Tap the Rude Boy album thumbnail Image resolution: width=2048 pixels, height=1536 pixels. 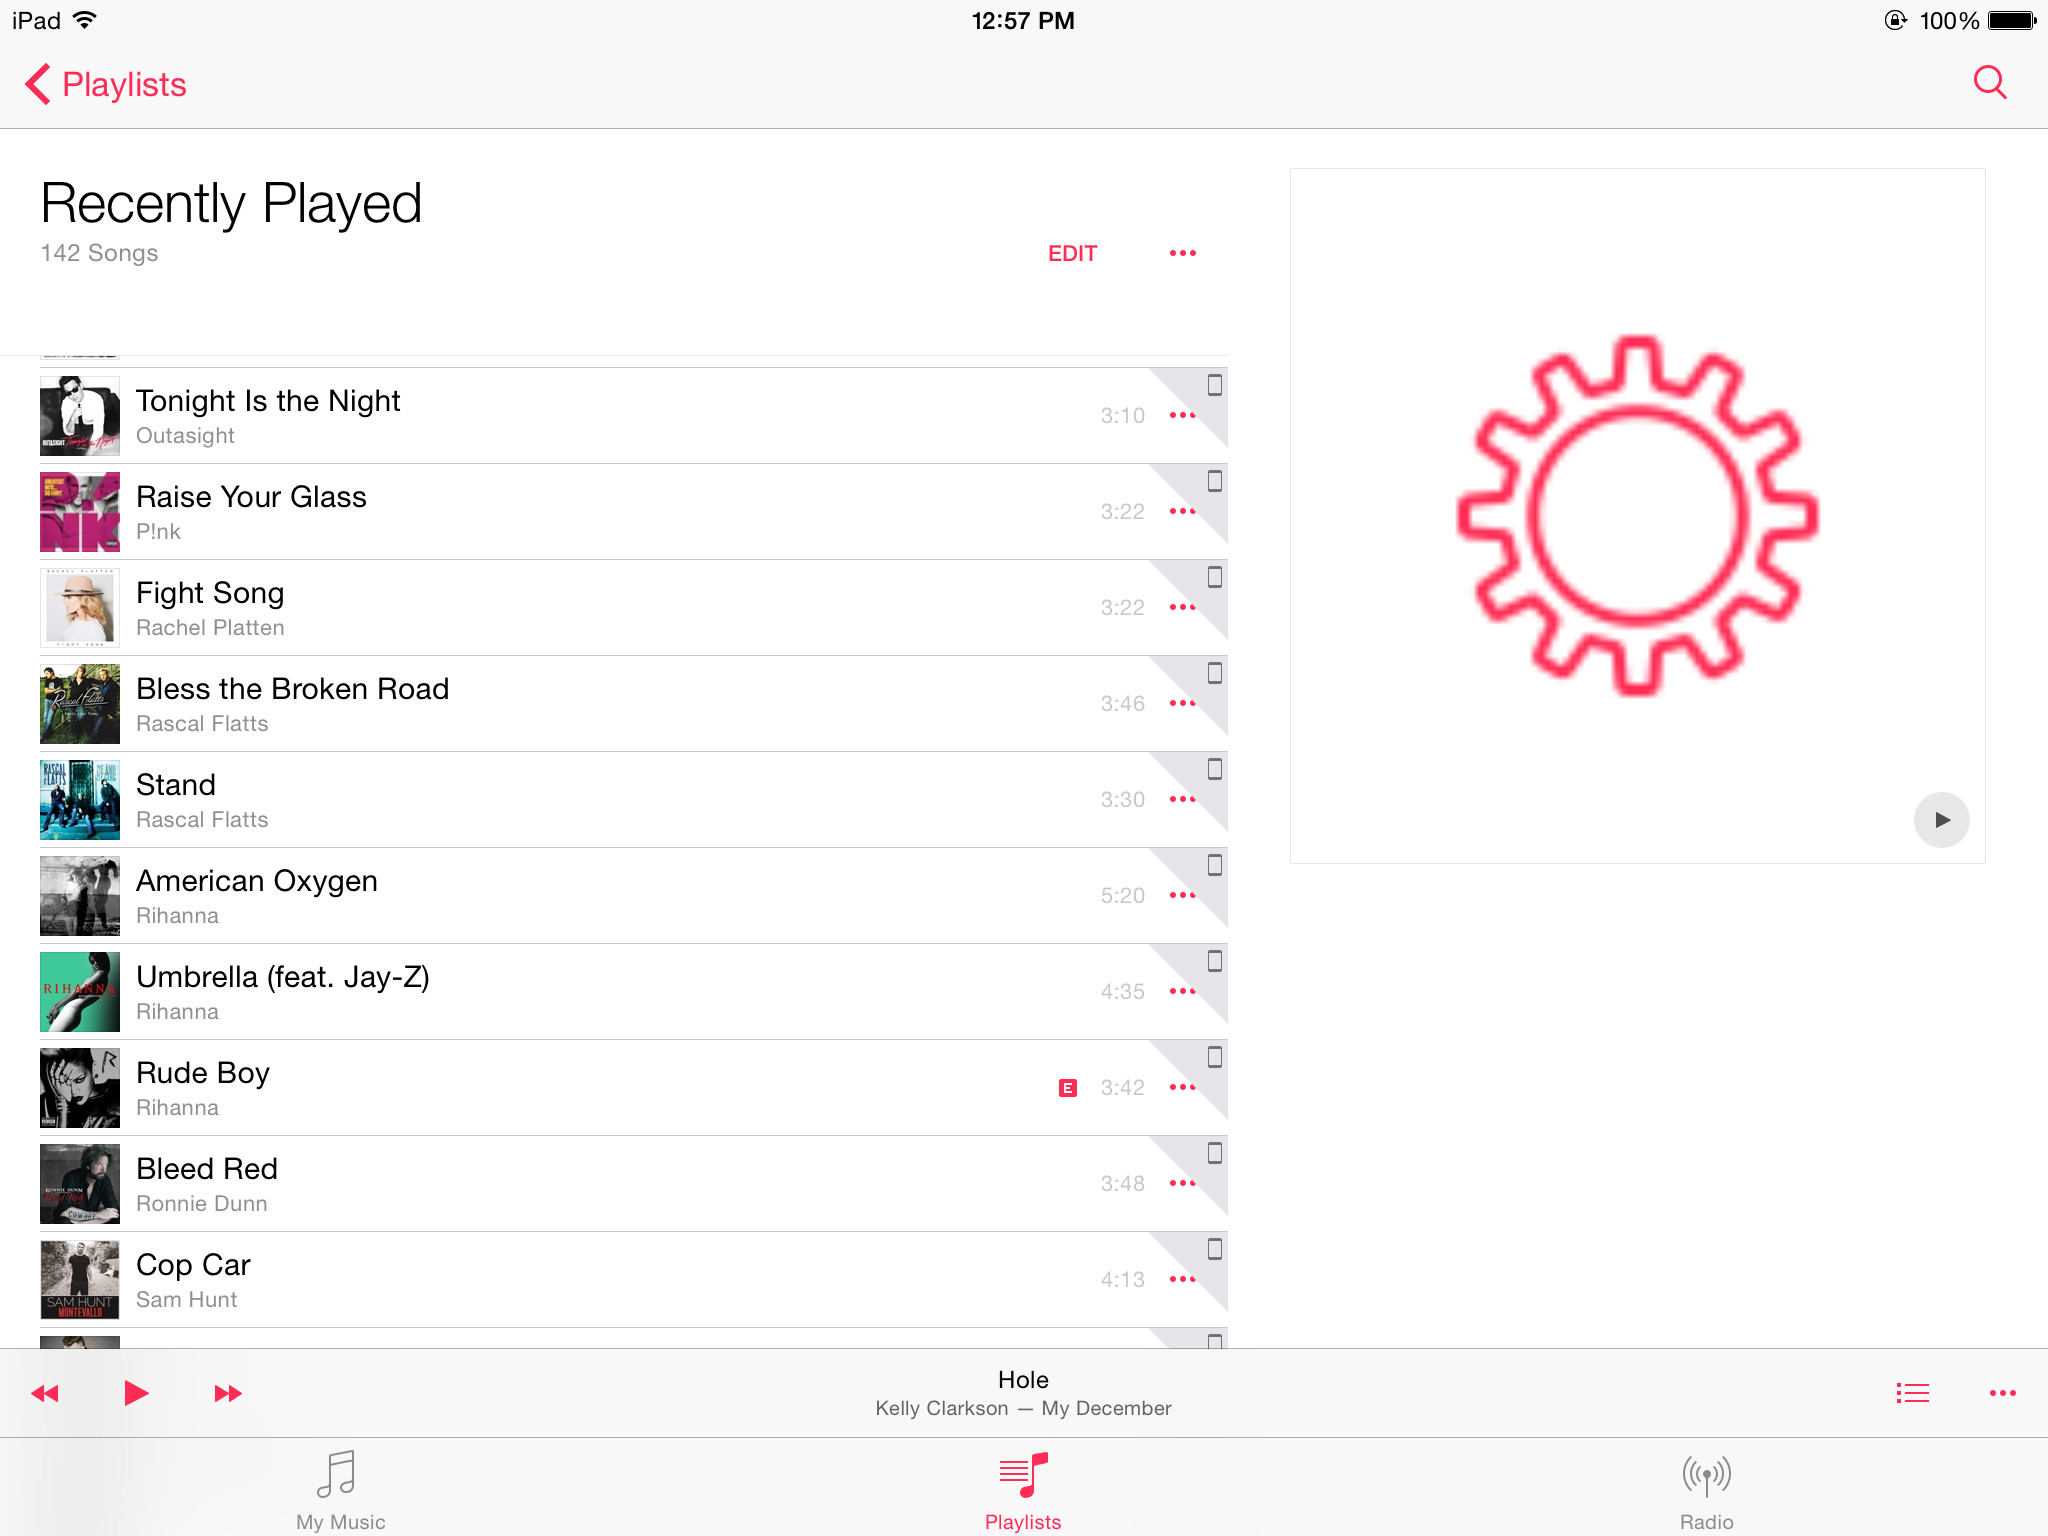point(80,1088)
